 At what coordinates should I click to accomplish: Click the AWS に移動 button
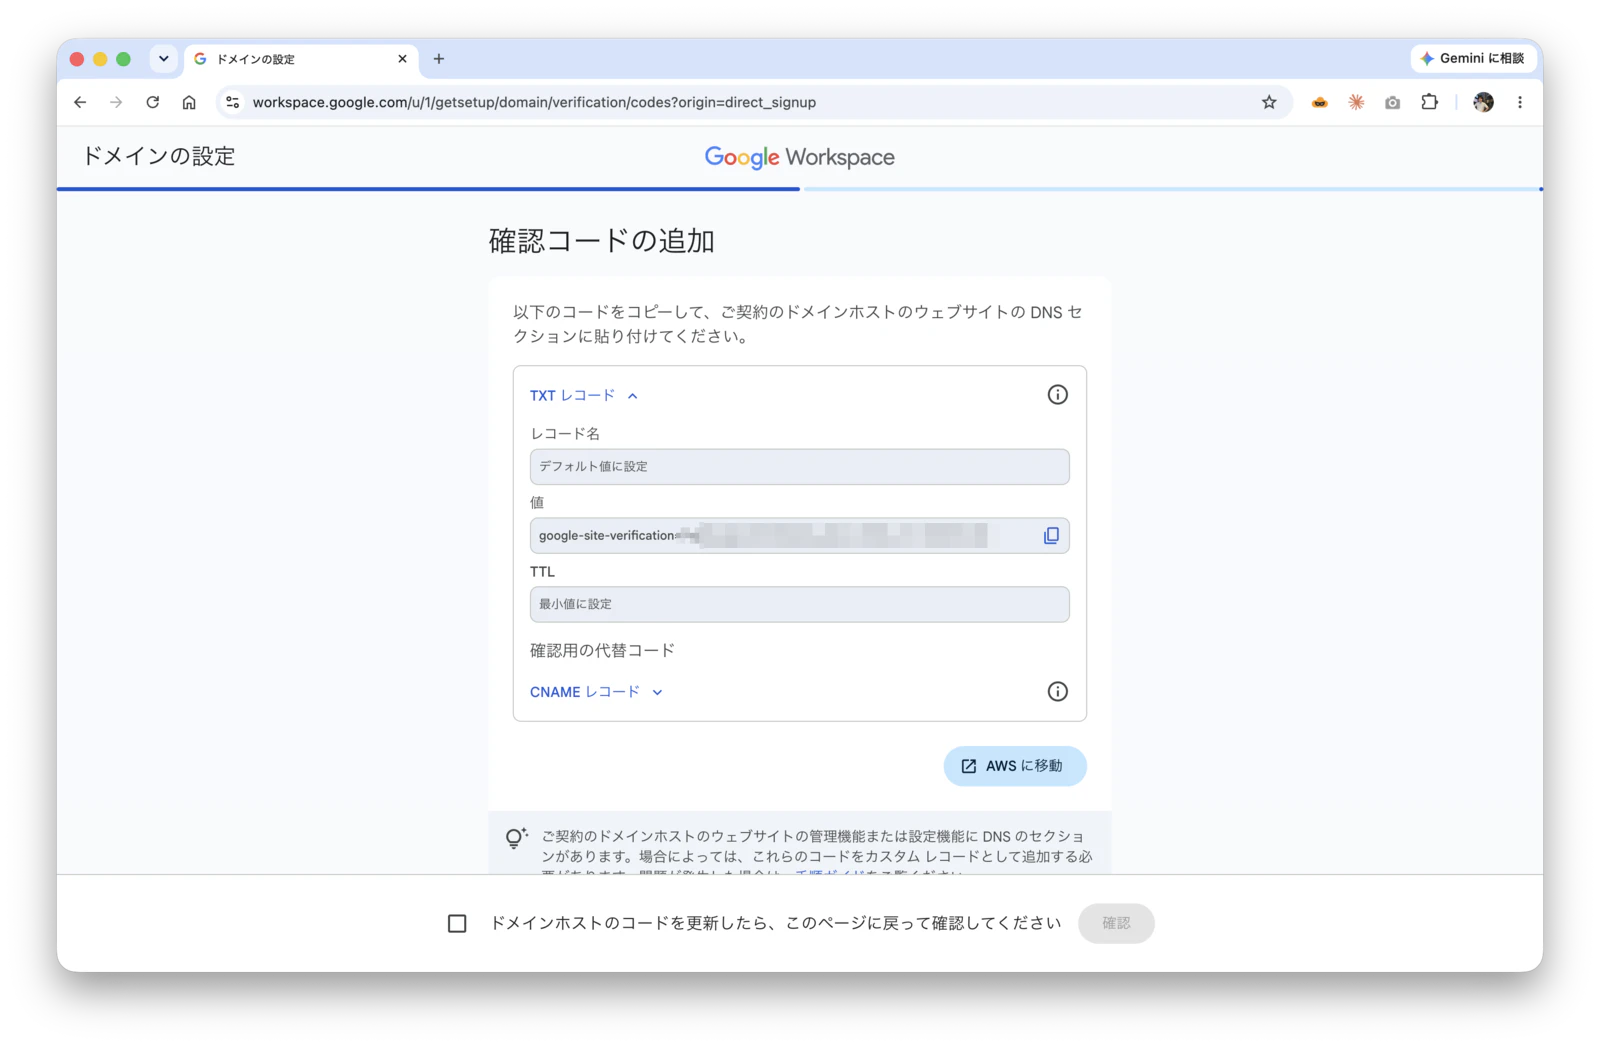pos(1015,766)
